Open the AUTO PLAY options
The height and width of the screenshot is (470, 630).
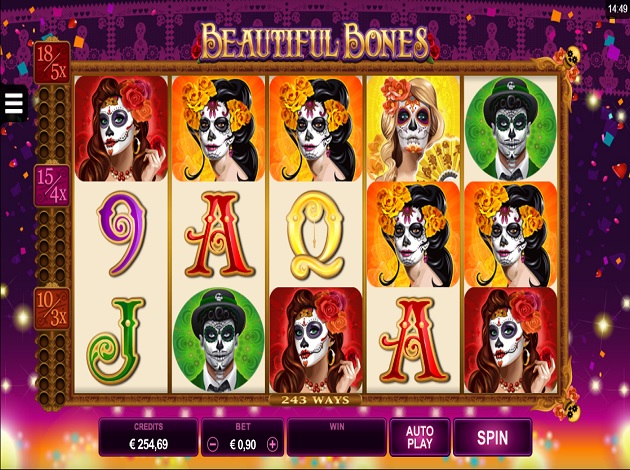click(419, 437)
